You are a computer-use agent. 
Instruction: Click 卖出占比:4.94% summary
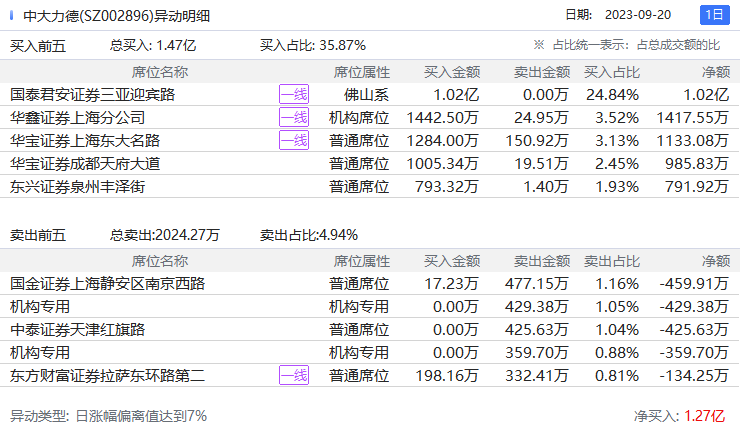[x=309, y=235]
